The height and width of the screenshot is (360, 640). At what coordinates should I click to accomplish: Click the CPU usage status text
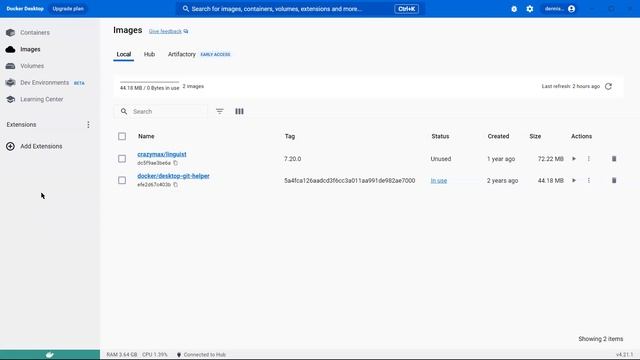(x=155, y=355)
